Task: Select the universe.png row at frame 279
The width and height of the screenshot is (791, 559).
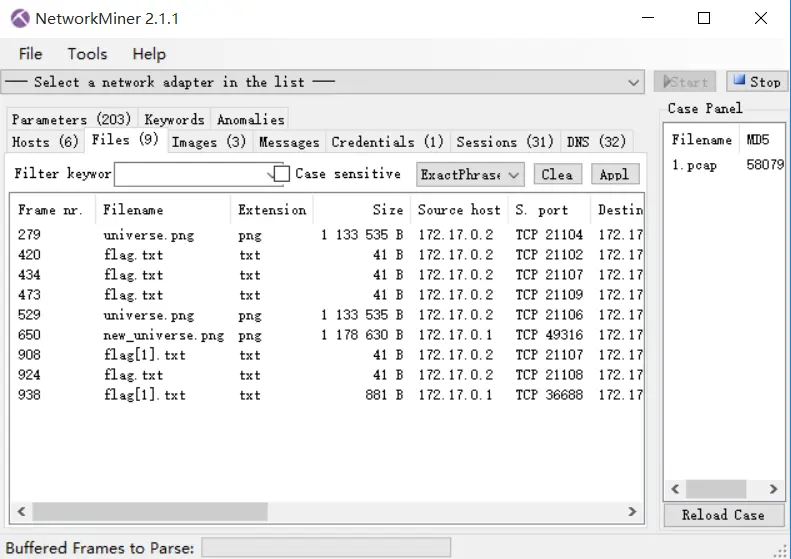Action: pyautogui.click(x=327, y=235)
